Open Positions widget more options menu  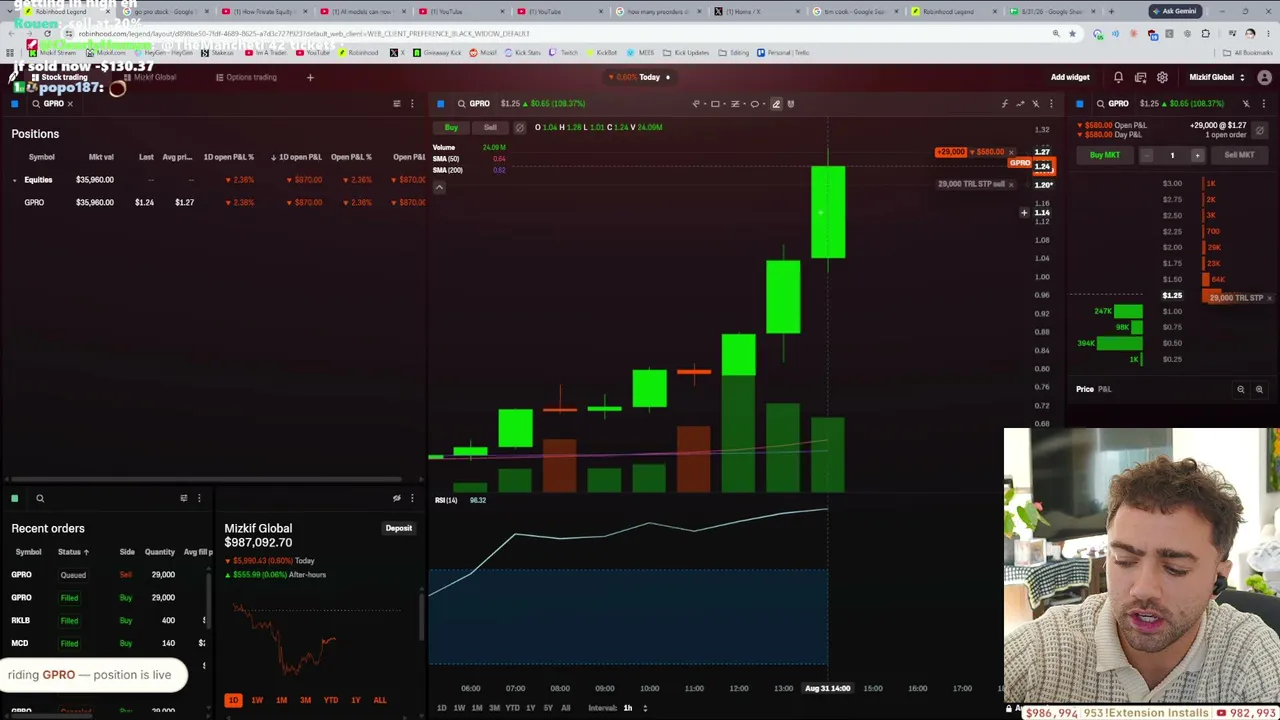tap(411, 103)
